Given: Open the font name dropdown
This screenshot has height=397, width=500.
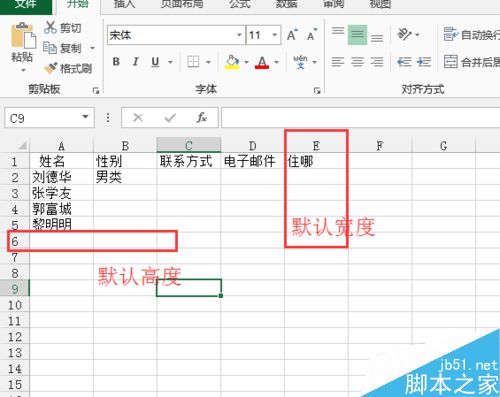Looking at the screenshot, I should [x=239, y=35].
